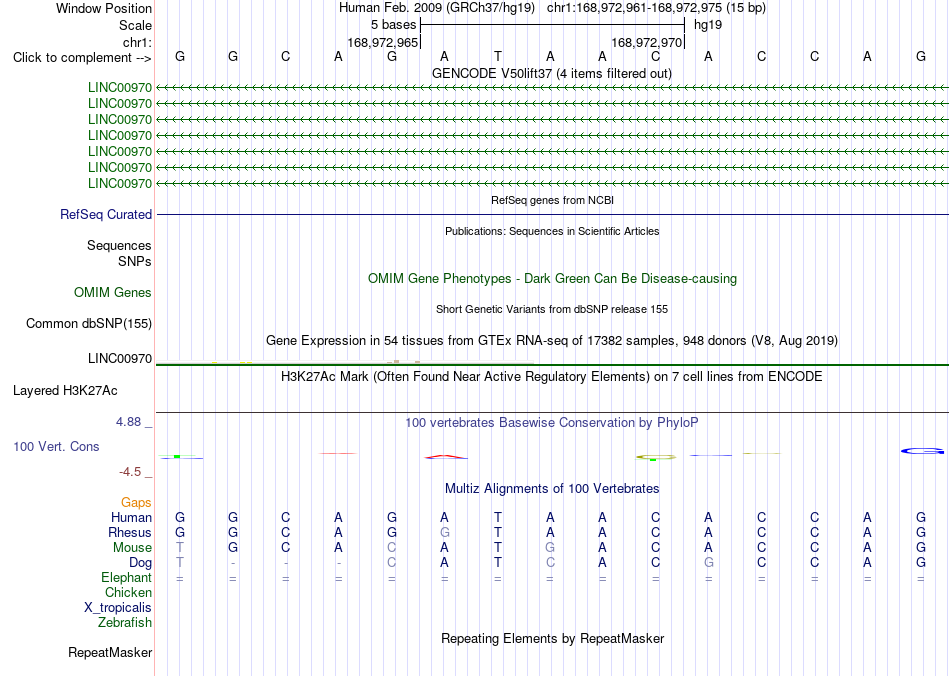The height and width of the screenshot is (676, 950).
Task: Click the olive C conservation logo glyph
Action: (656, 457)
